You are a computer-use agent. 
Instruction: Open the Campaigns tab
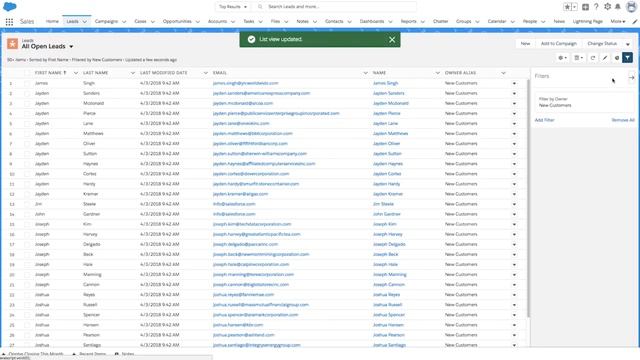(x=106, y=21)
